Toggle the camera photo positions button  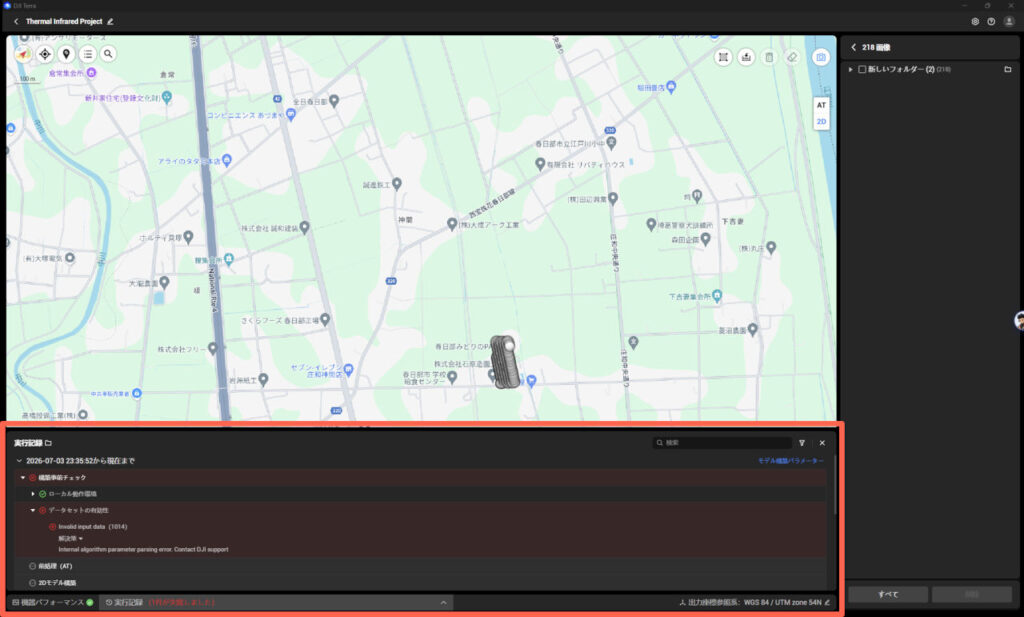821,57
